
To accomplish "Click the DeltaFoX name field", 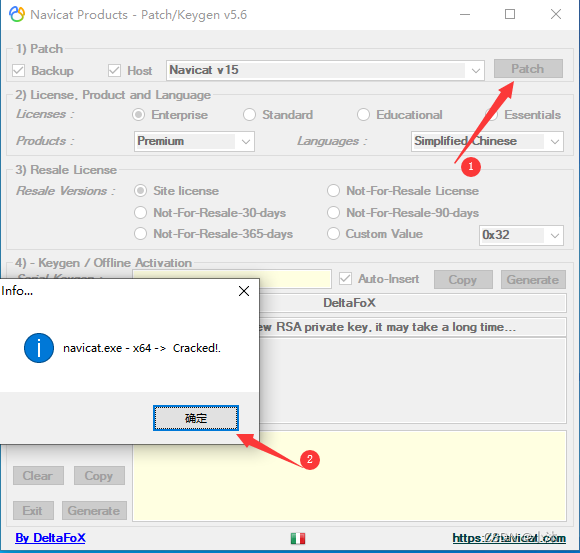I will 413,303.
